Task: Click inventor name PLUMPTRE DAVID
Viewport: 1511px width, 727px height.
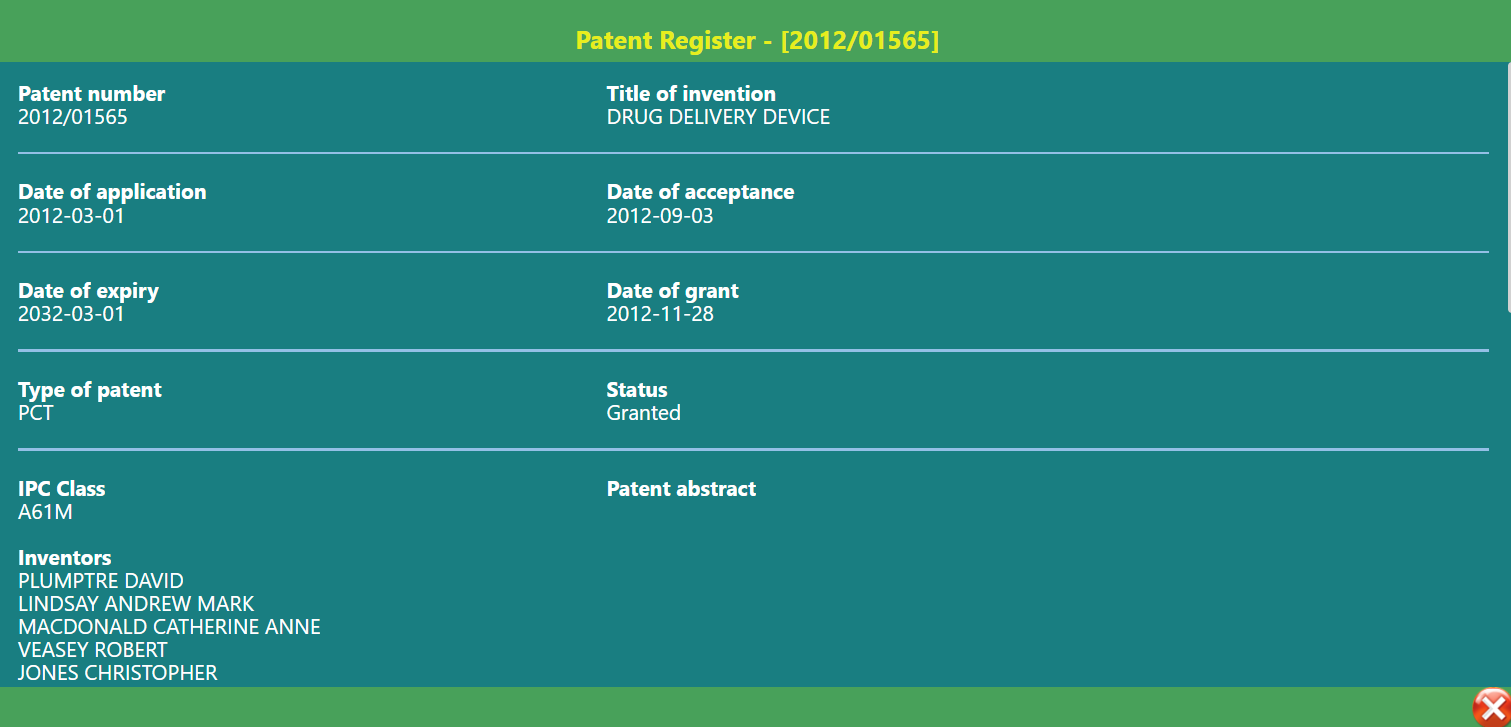Action: click(101, 580)
